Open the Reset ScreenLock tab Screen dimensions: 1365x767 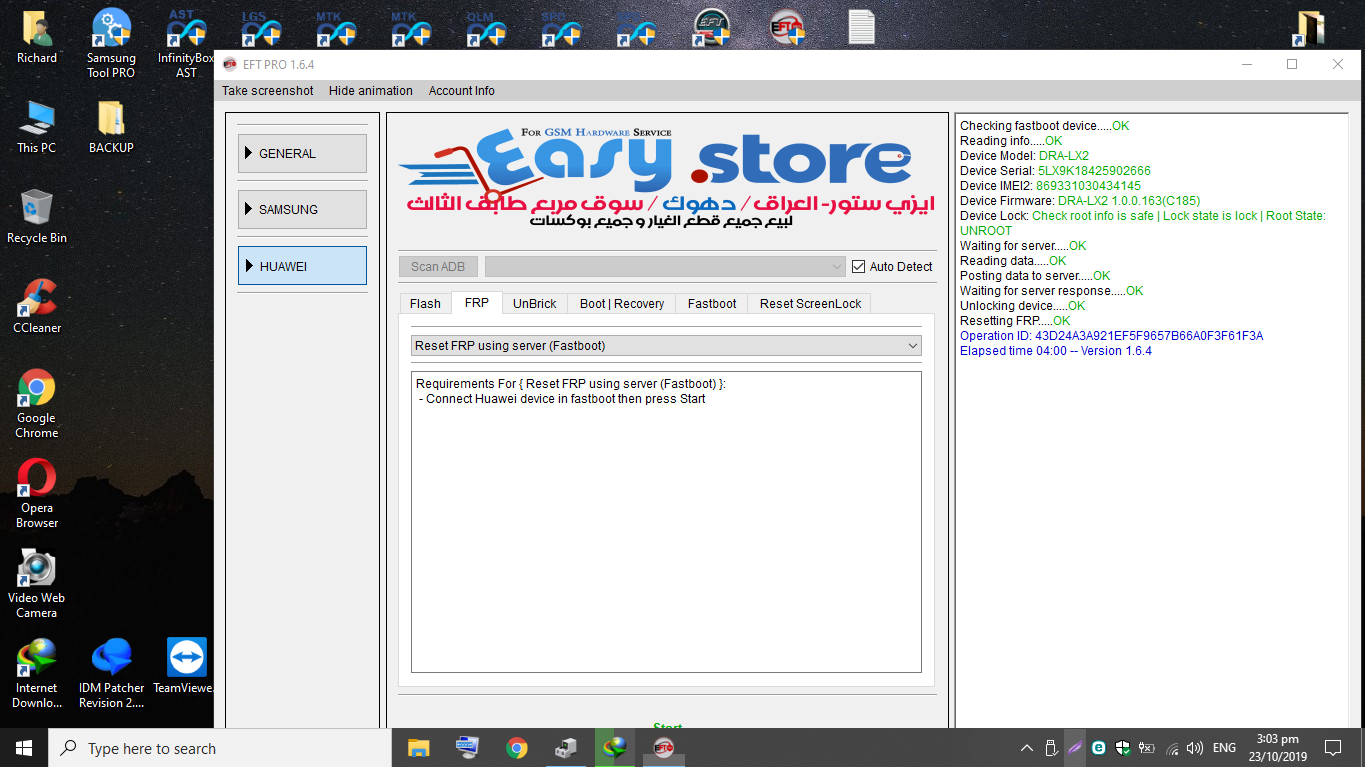[810, 304]
